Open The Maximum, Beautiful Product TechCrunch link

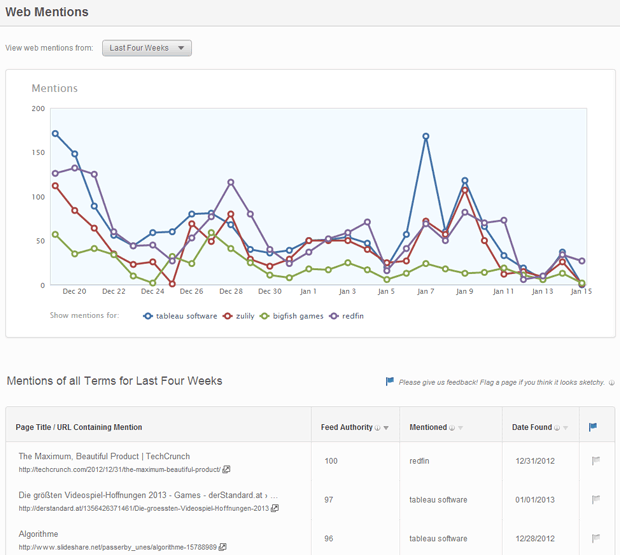coord(104,455)
